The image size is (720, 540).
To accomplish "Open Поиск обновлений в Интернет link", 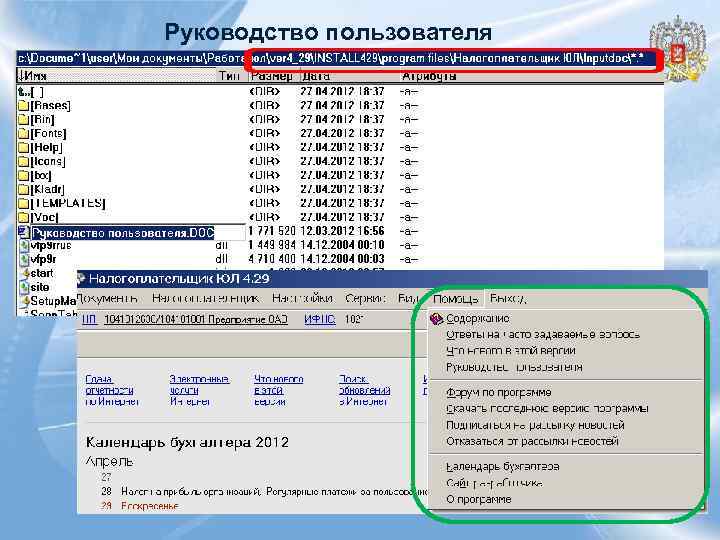I will pyautogui.click(x=365, y=390).
